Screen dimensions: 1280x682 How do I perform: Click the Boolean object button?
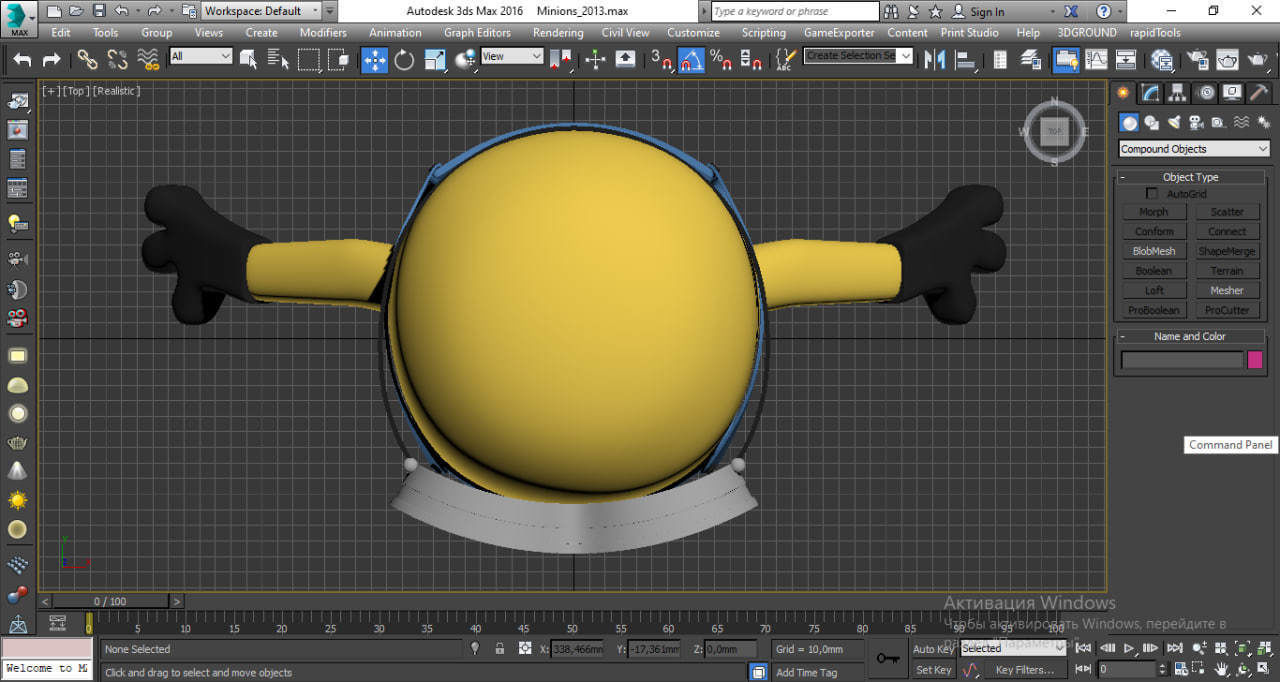tap(1154, 271)
